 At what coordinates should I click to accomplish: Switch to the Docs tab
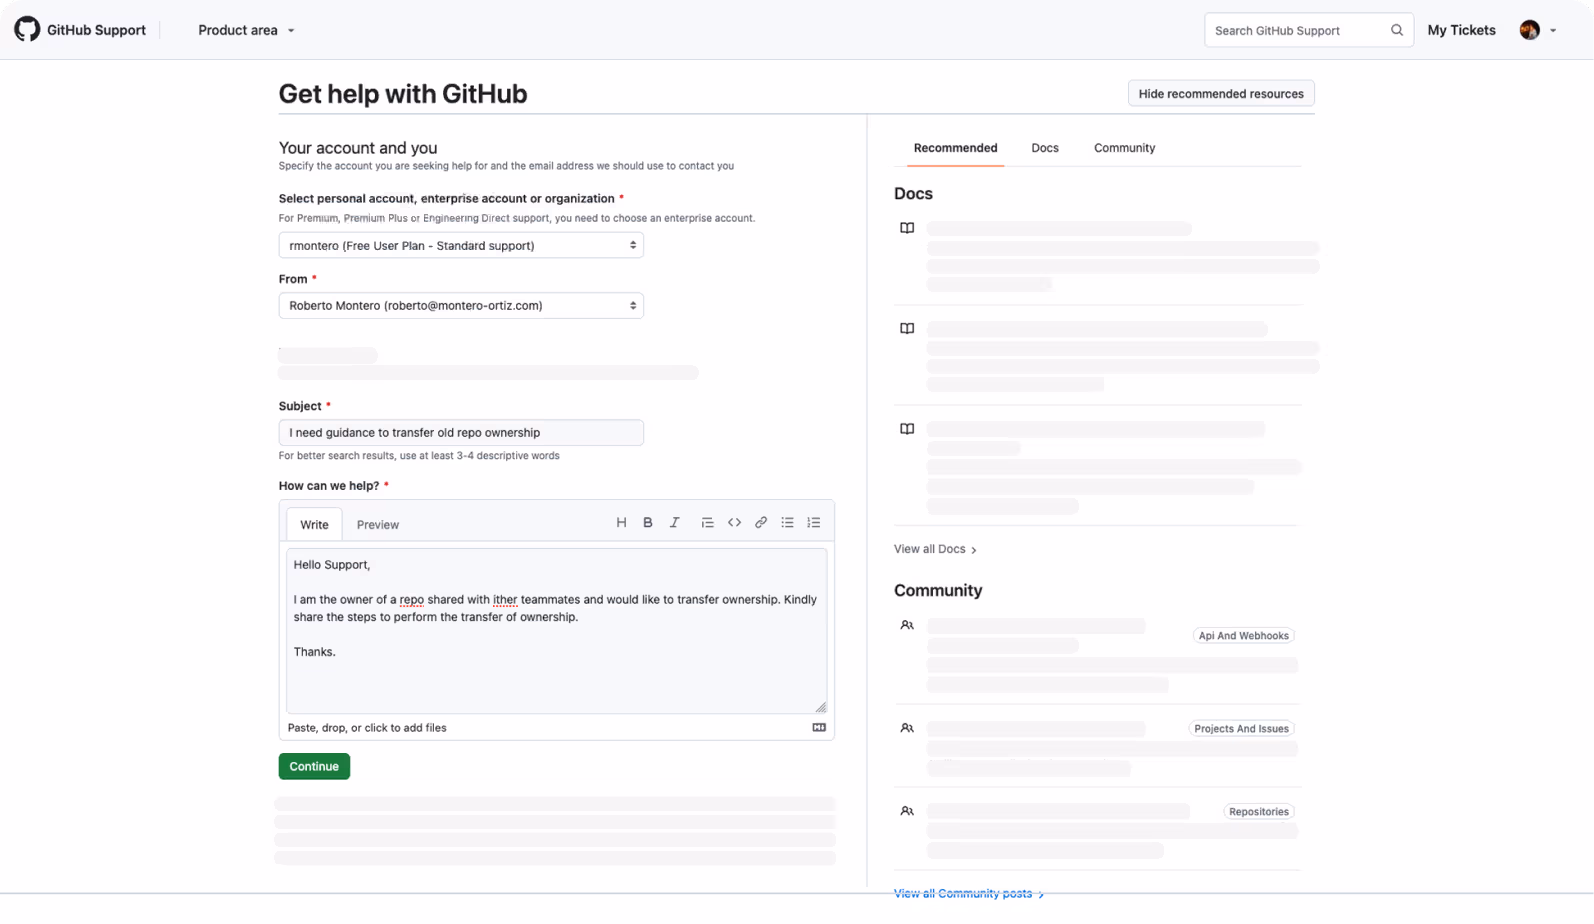(1045, 148)
